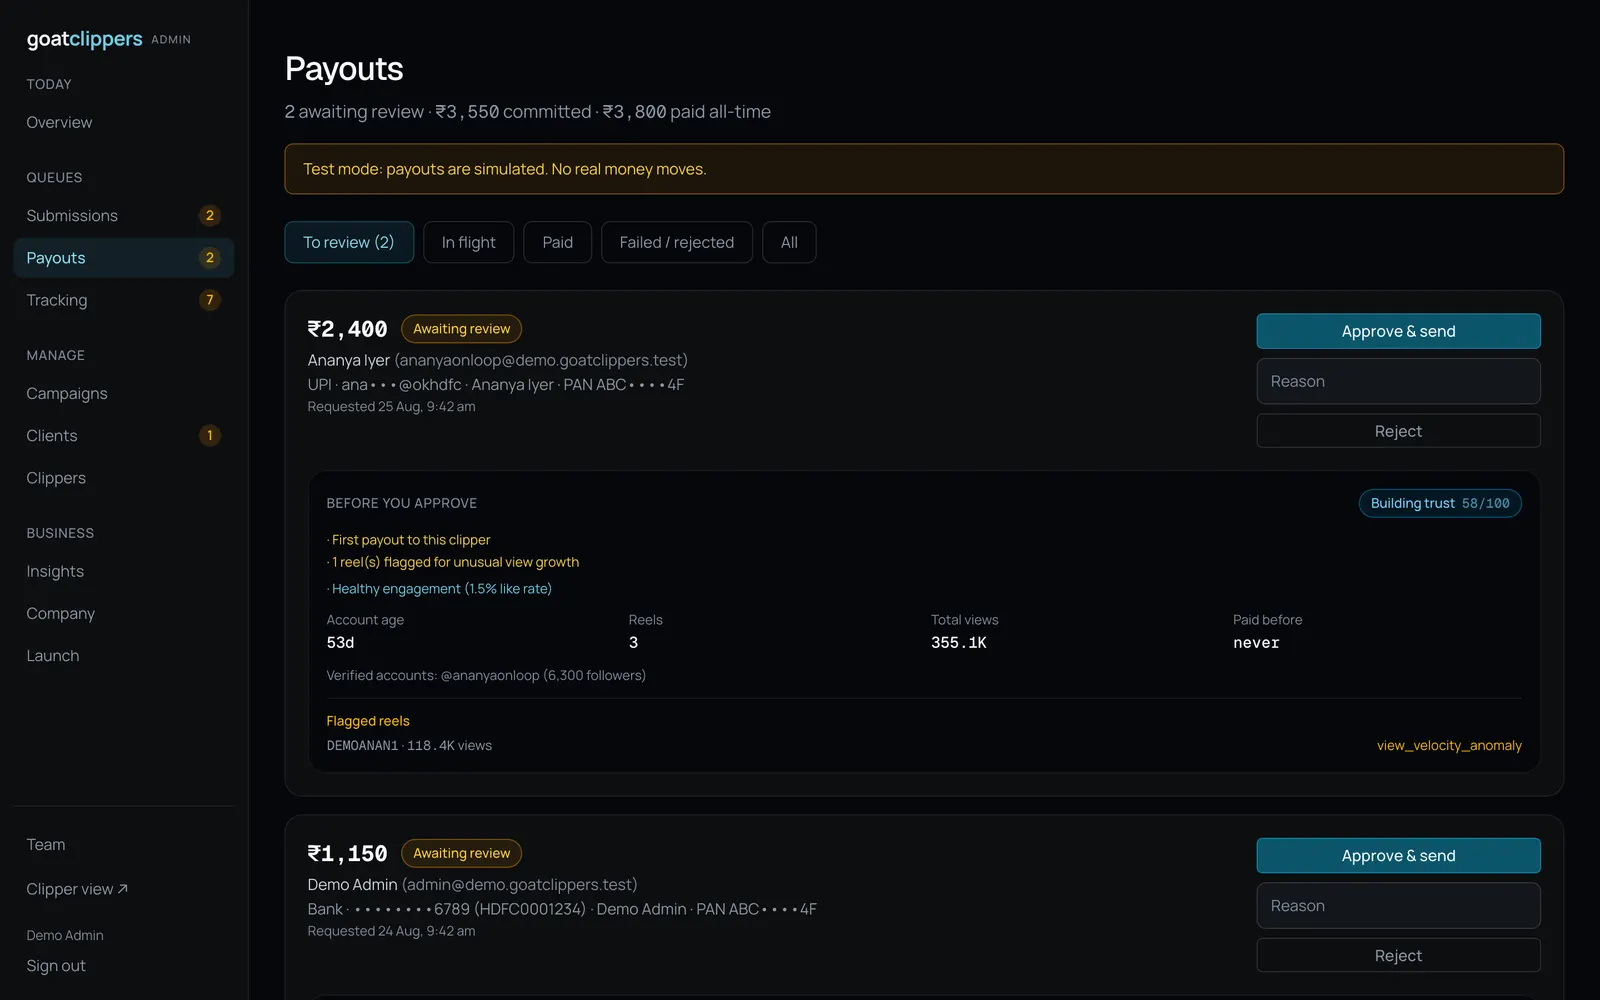Click the Clients badge showing 1

(210, 435)
